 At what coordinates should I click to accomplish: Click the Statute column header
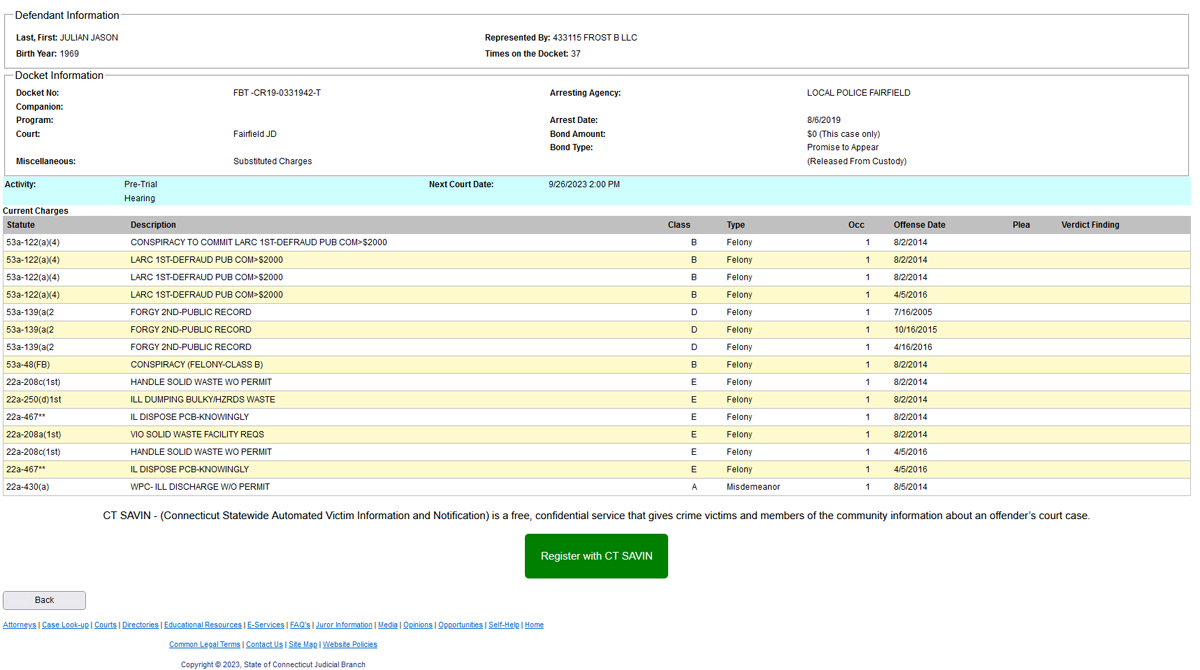pyautogui.click(x=21, y=225)
